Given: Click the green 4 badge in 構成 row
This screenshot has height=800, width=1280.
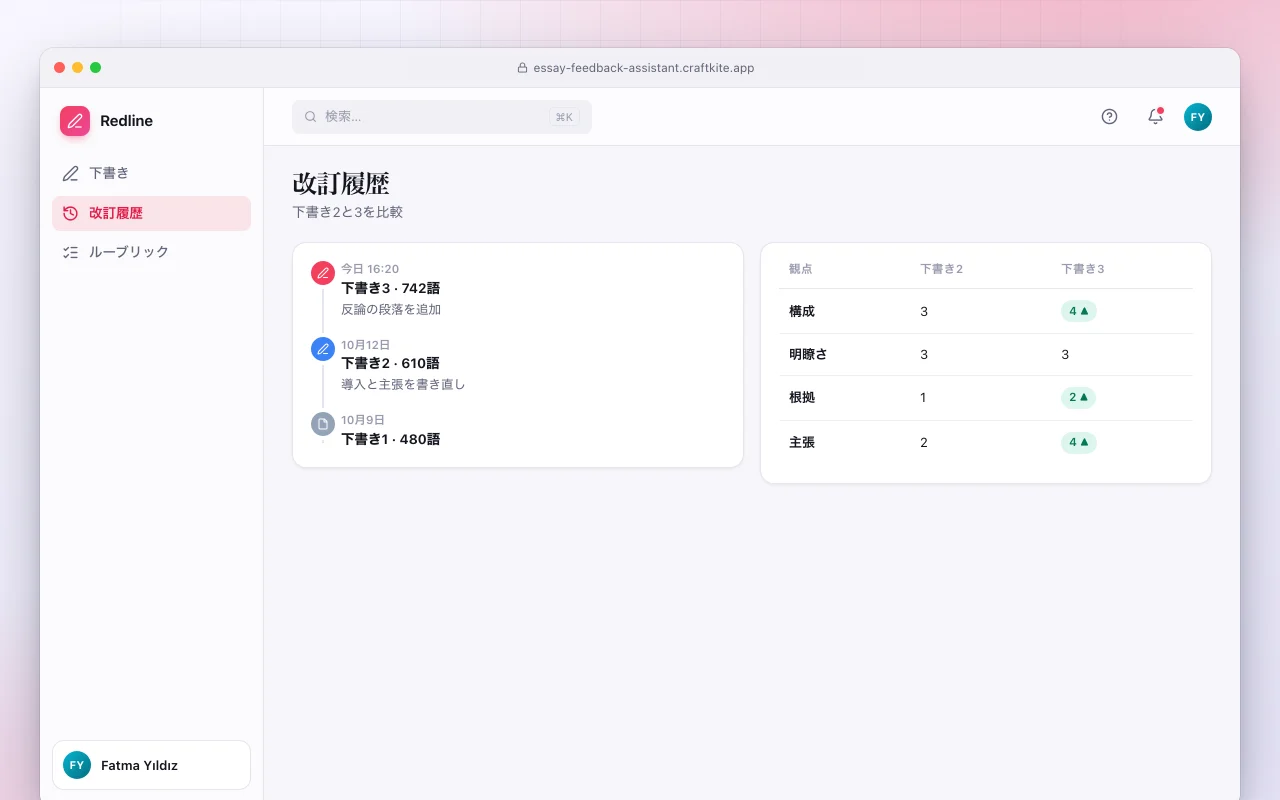Looking at the screenshot, I should coord(1079,311).
